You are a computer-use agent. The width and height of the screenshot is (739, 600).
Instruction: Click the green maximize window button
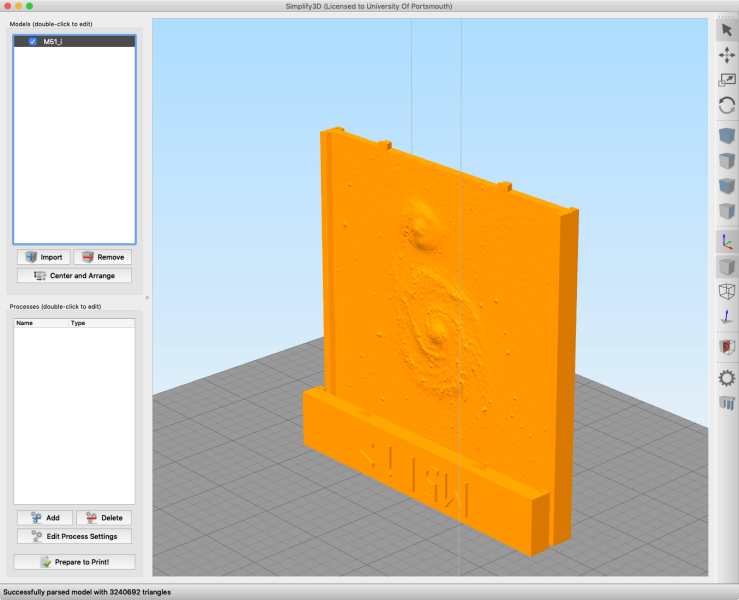click(x=29, y=6)
